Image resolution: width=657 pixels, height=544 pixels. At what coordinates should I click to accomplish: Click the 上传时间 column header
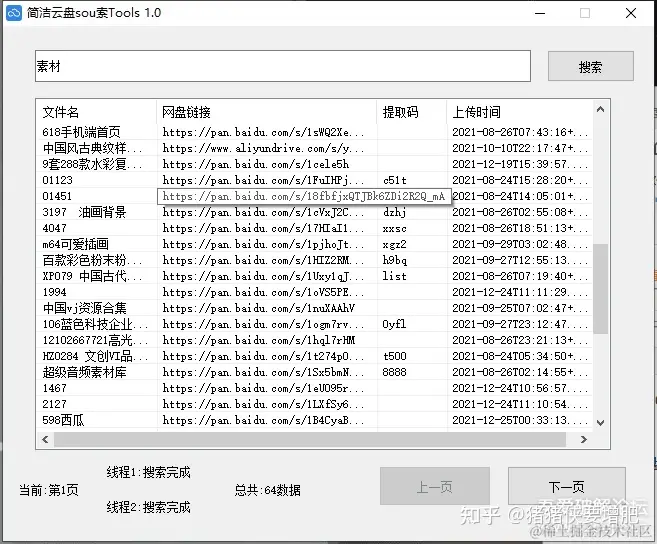[520, 112]
